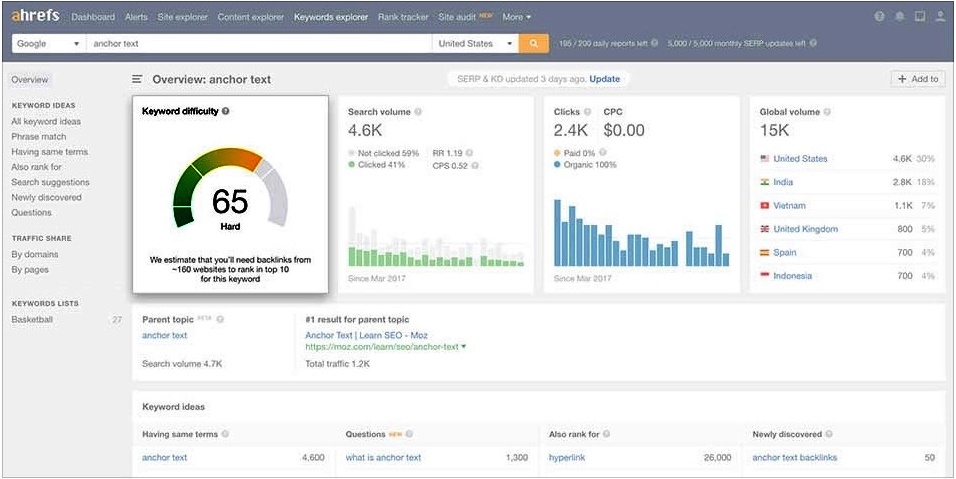Open Also rank for in sidebar
This screenshot has width=956, height=479.
[x=36, y=167]
